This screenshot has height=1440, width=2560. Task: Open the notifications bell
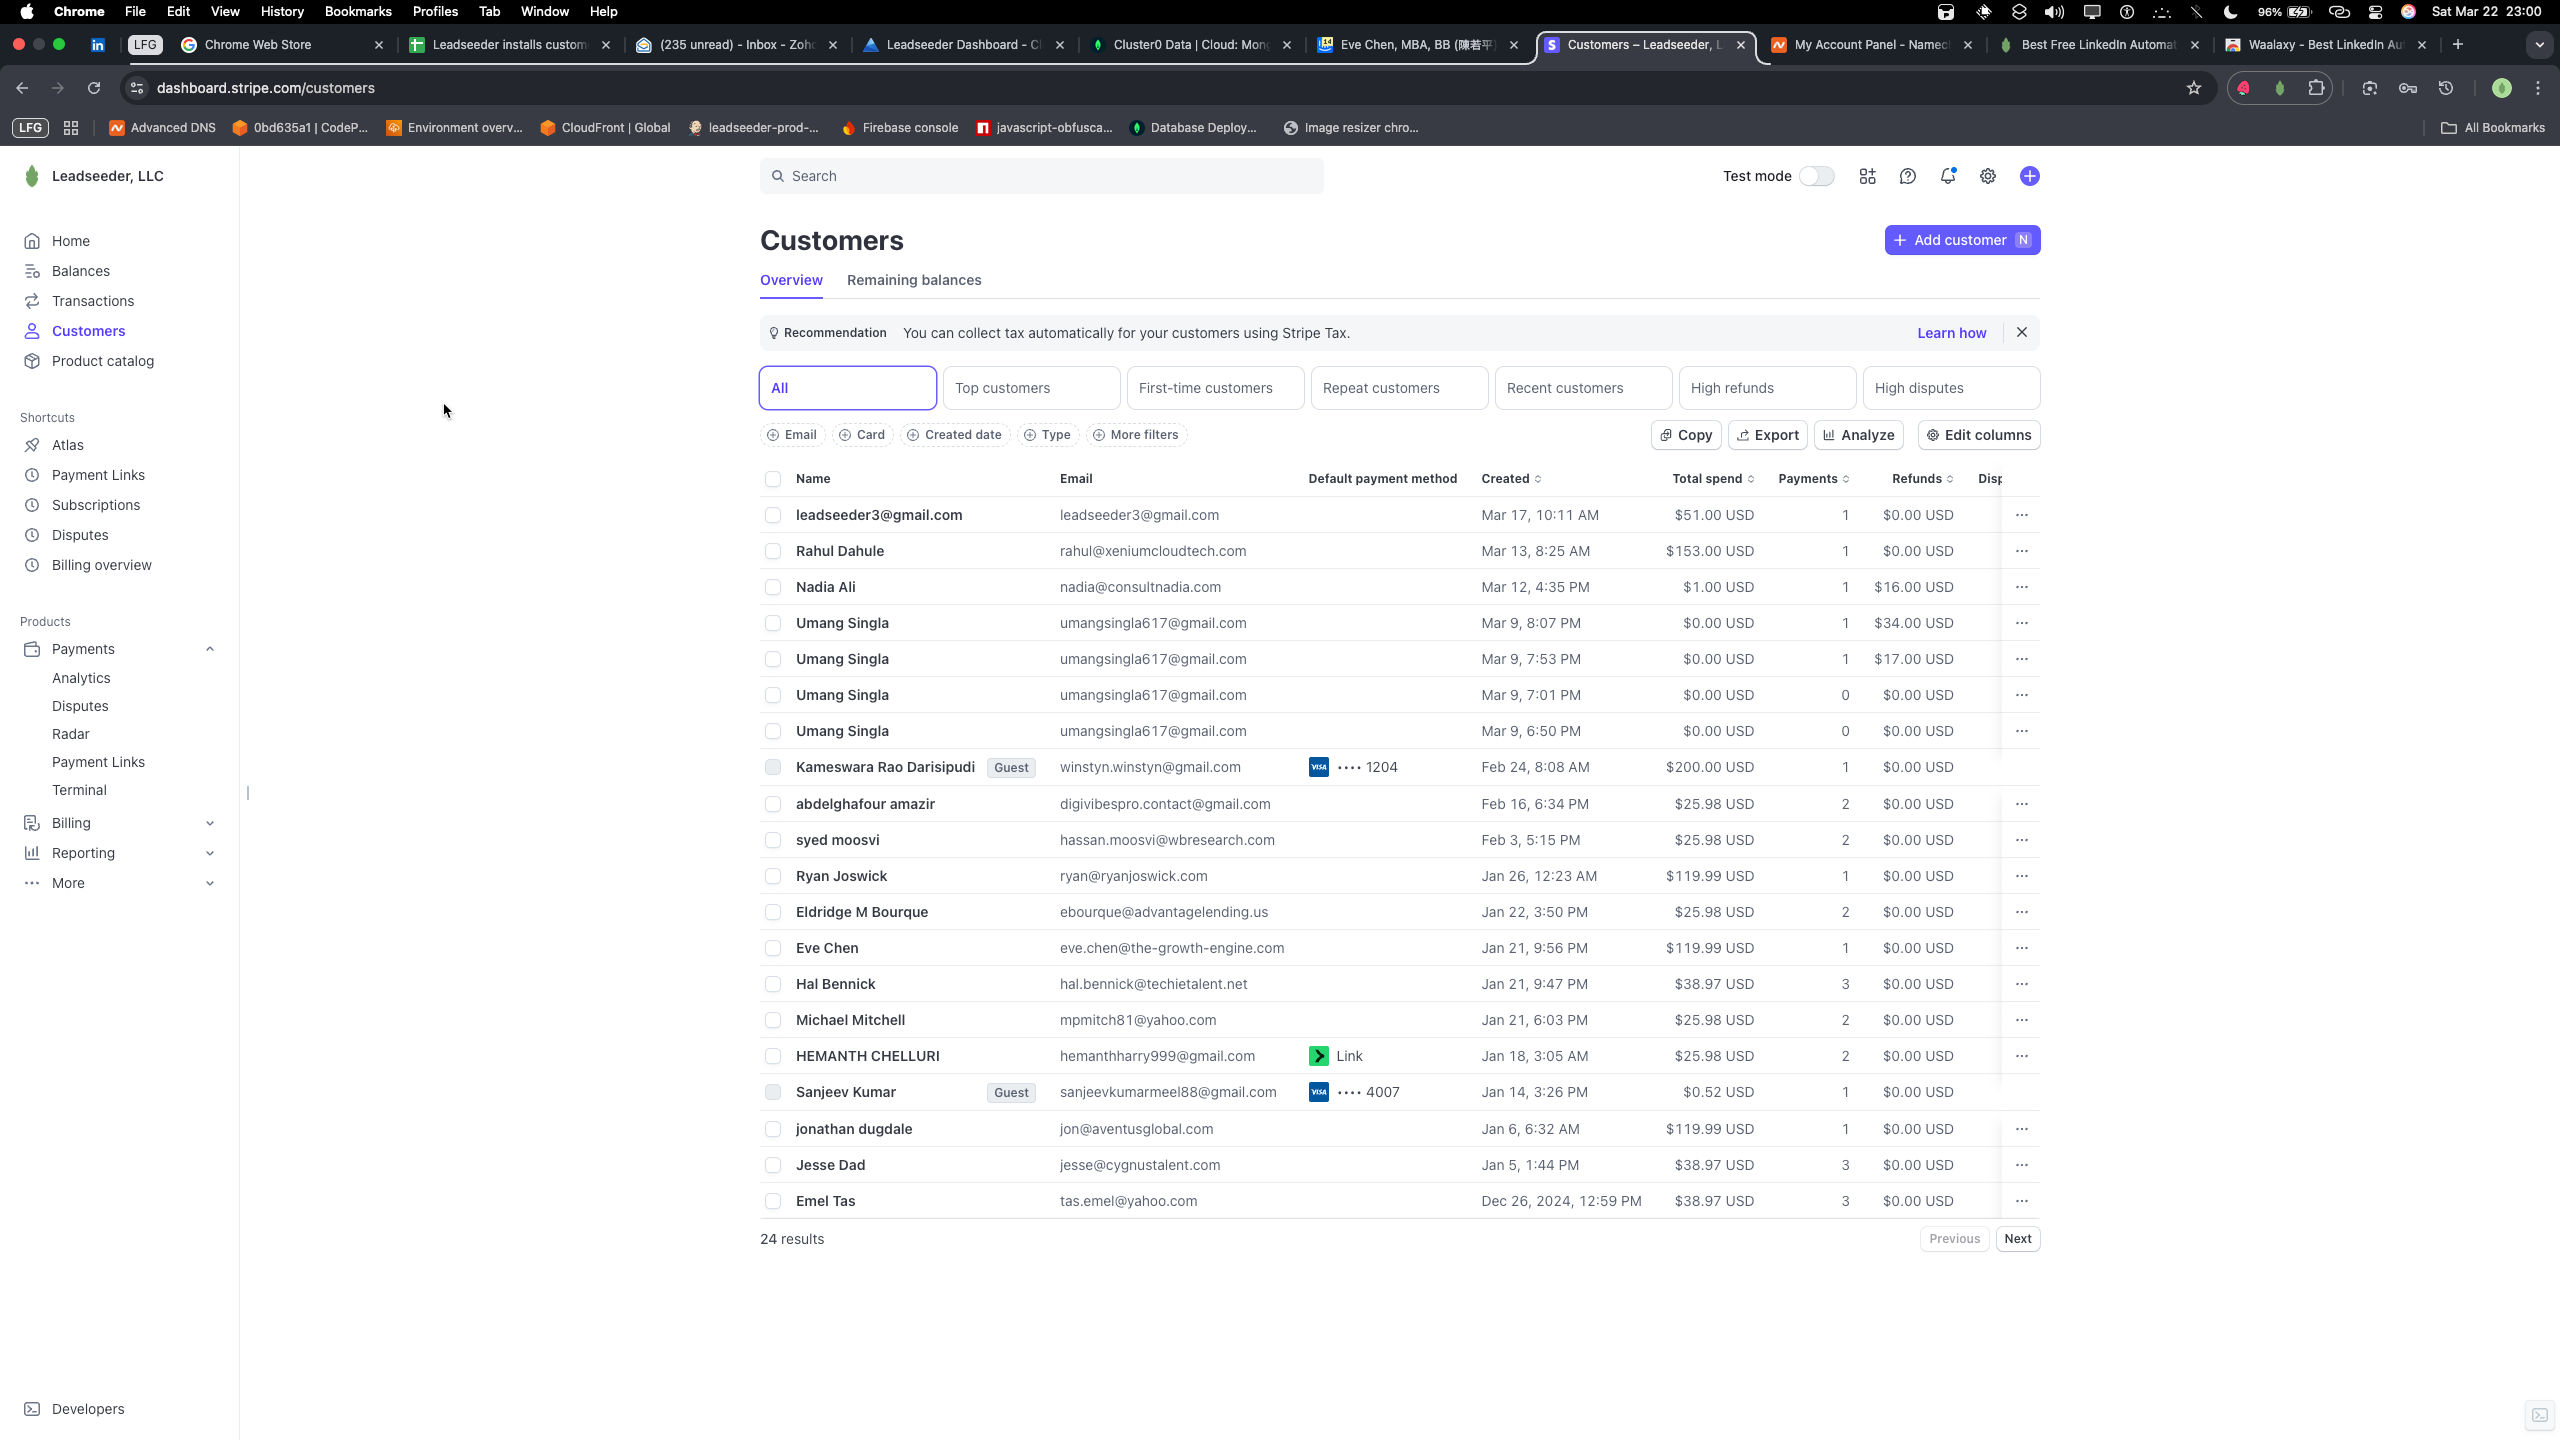tap(1947, 176)
